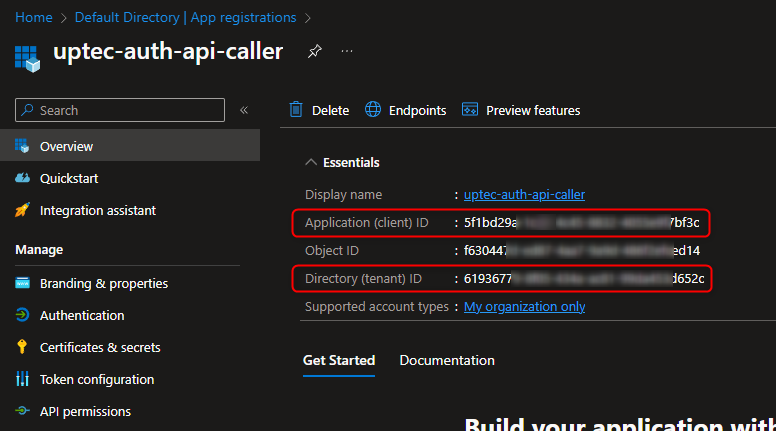Click the My organization only link
776x431 pixels.
[524, 306]
